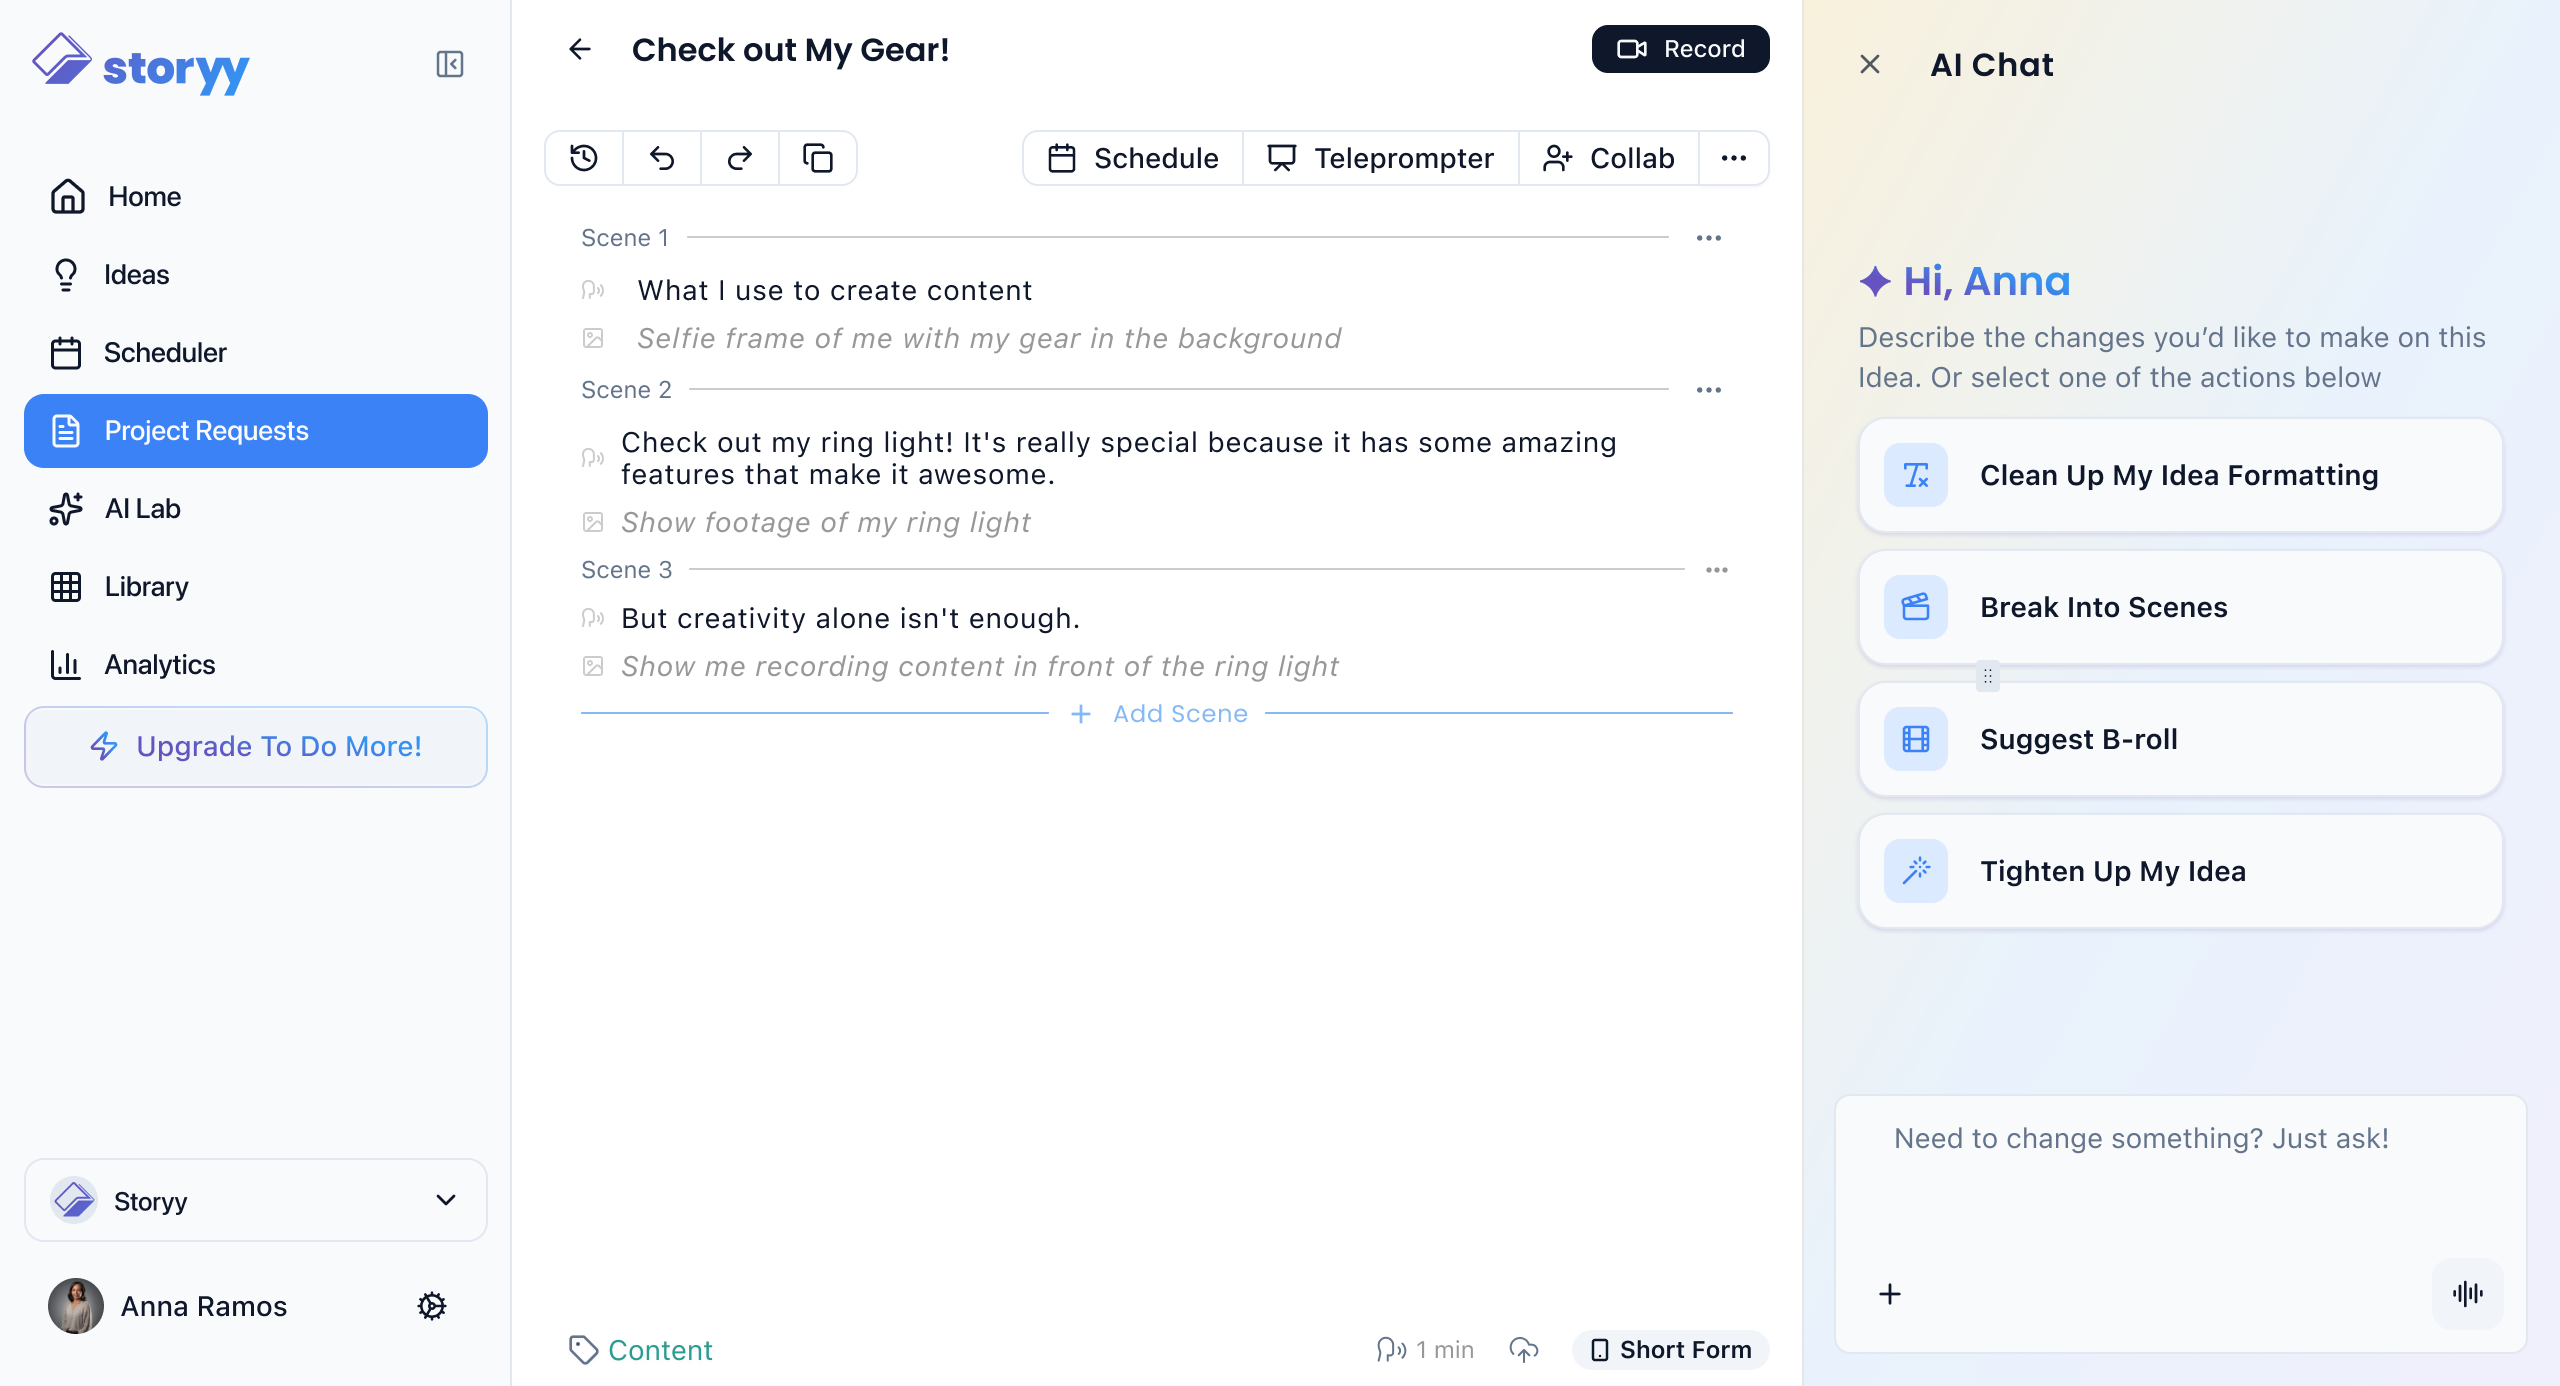The image size is (2560, 1386).
Task: Open version history clock icon
Action: tap(584, 158)
